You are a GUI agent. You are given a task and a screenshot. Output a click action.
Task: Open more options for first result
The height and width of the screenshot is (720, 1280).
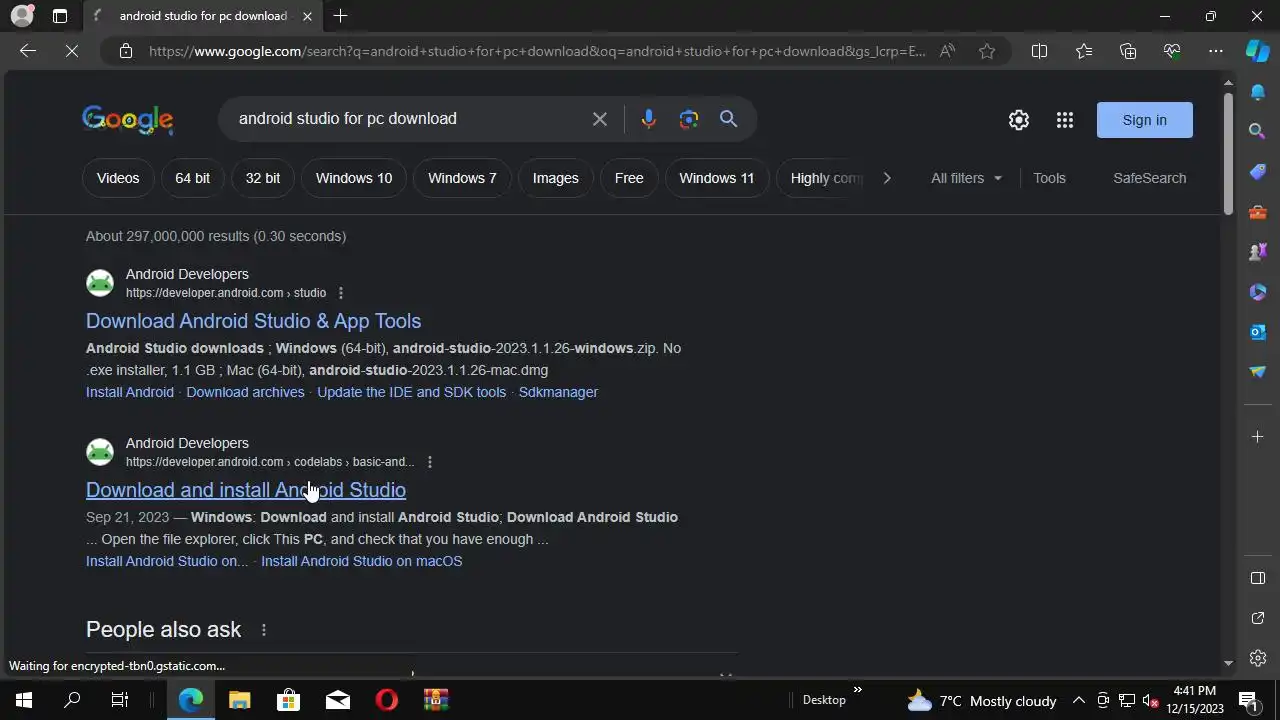pyautogui.click(x=341, y=293)
